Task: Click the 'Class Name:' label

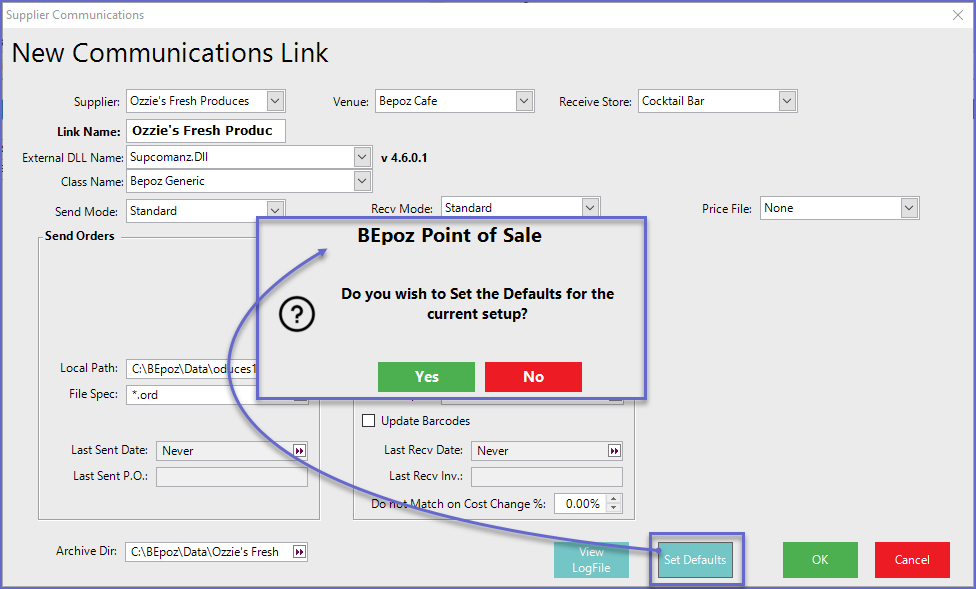Action: 92,182
